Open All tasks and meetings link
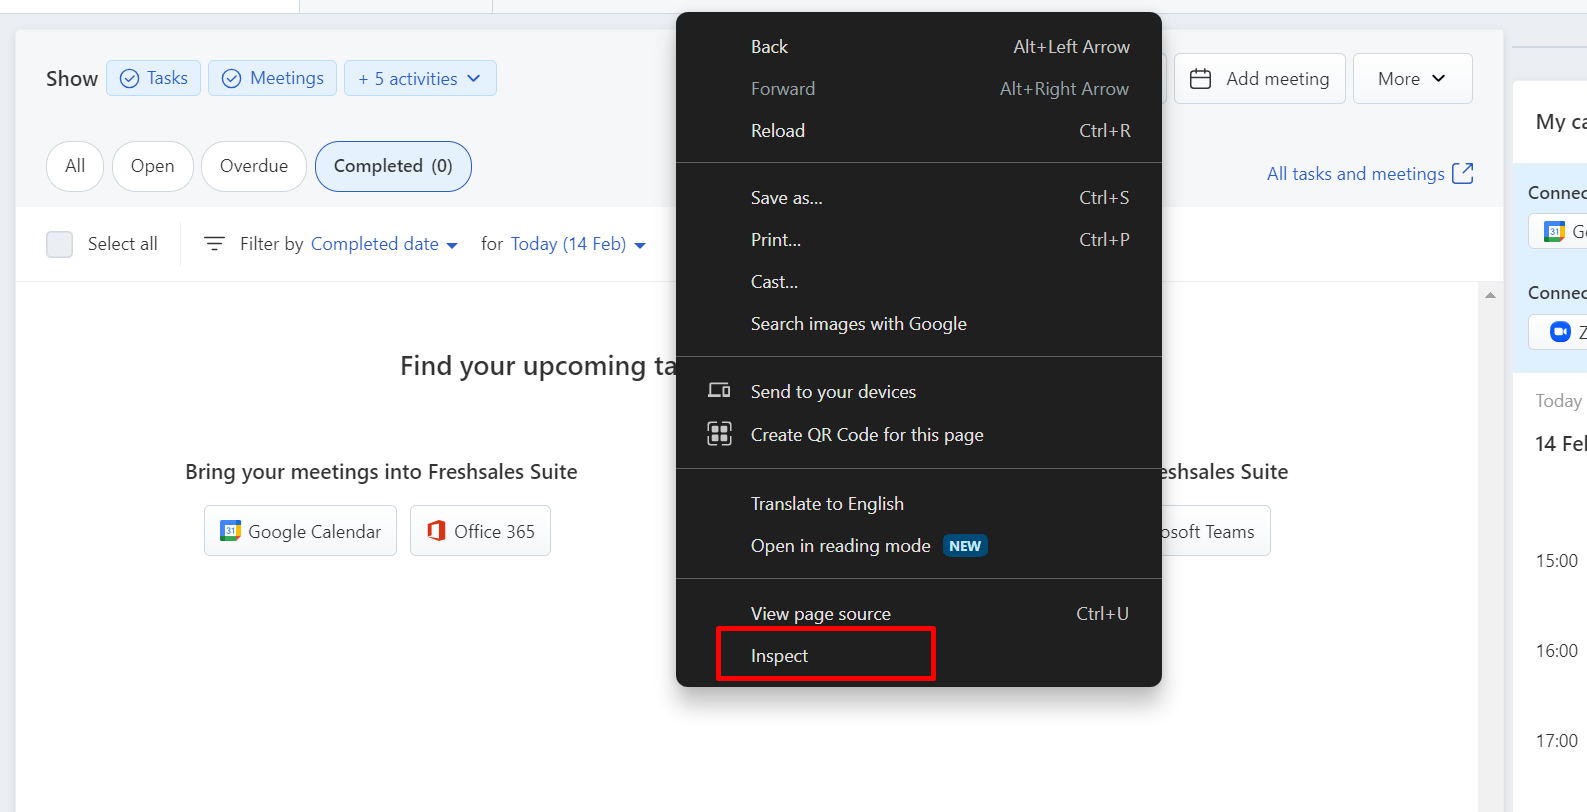Screen dimensions: 1587x812 pyautogui.click(x=1355, y=174)
